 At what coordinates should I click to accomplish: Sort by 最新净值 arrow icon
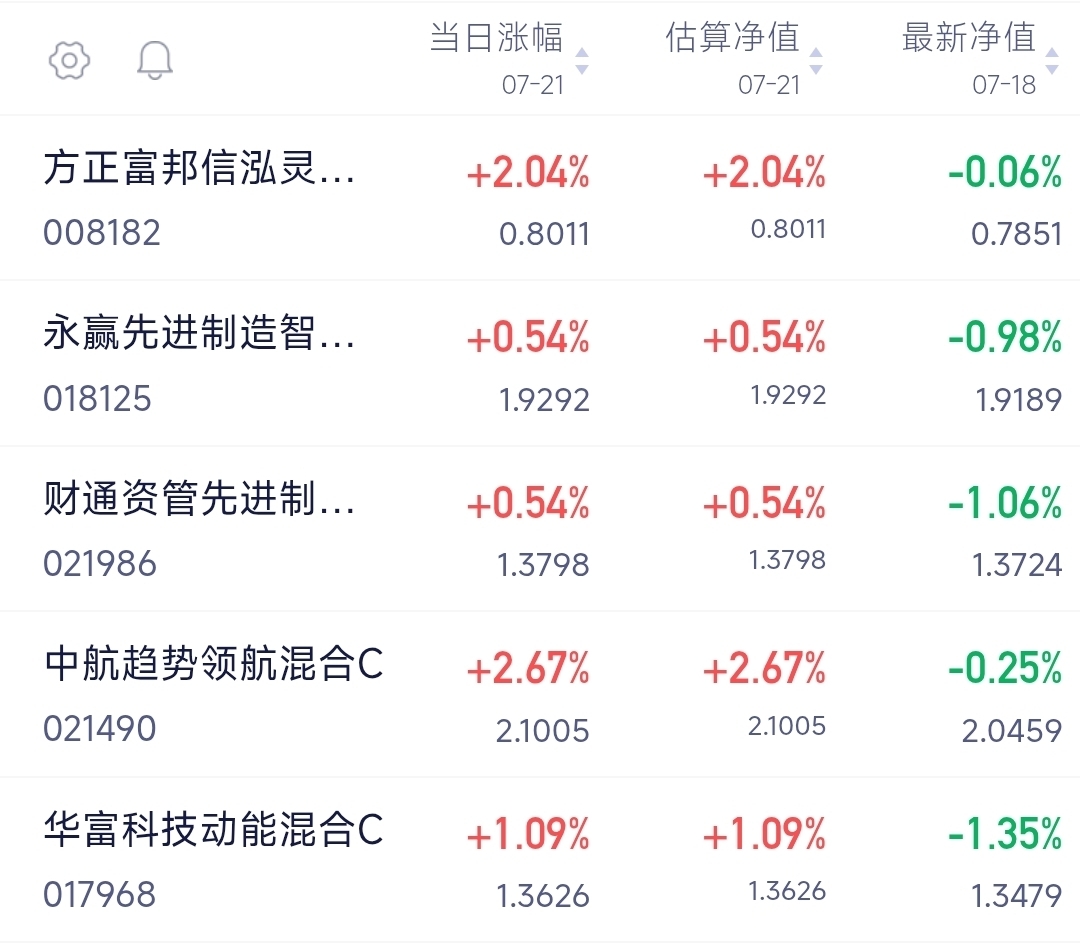pos(1052,61)
